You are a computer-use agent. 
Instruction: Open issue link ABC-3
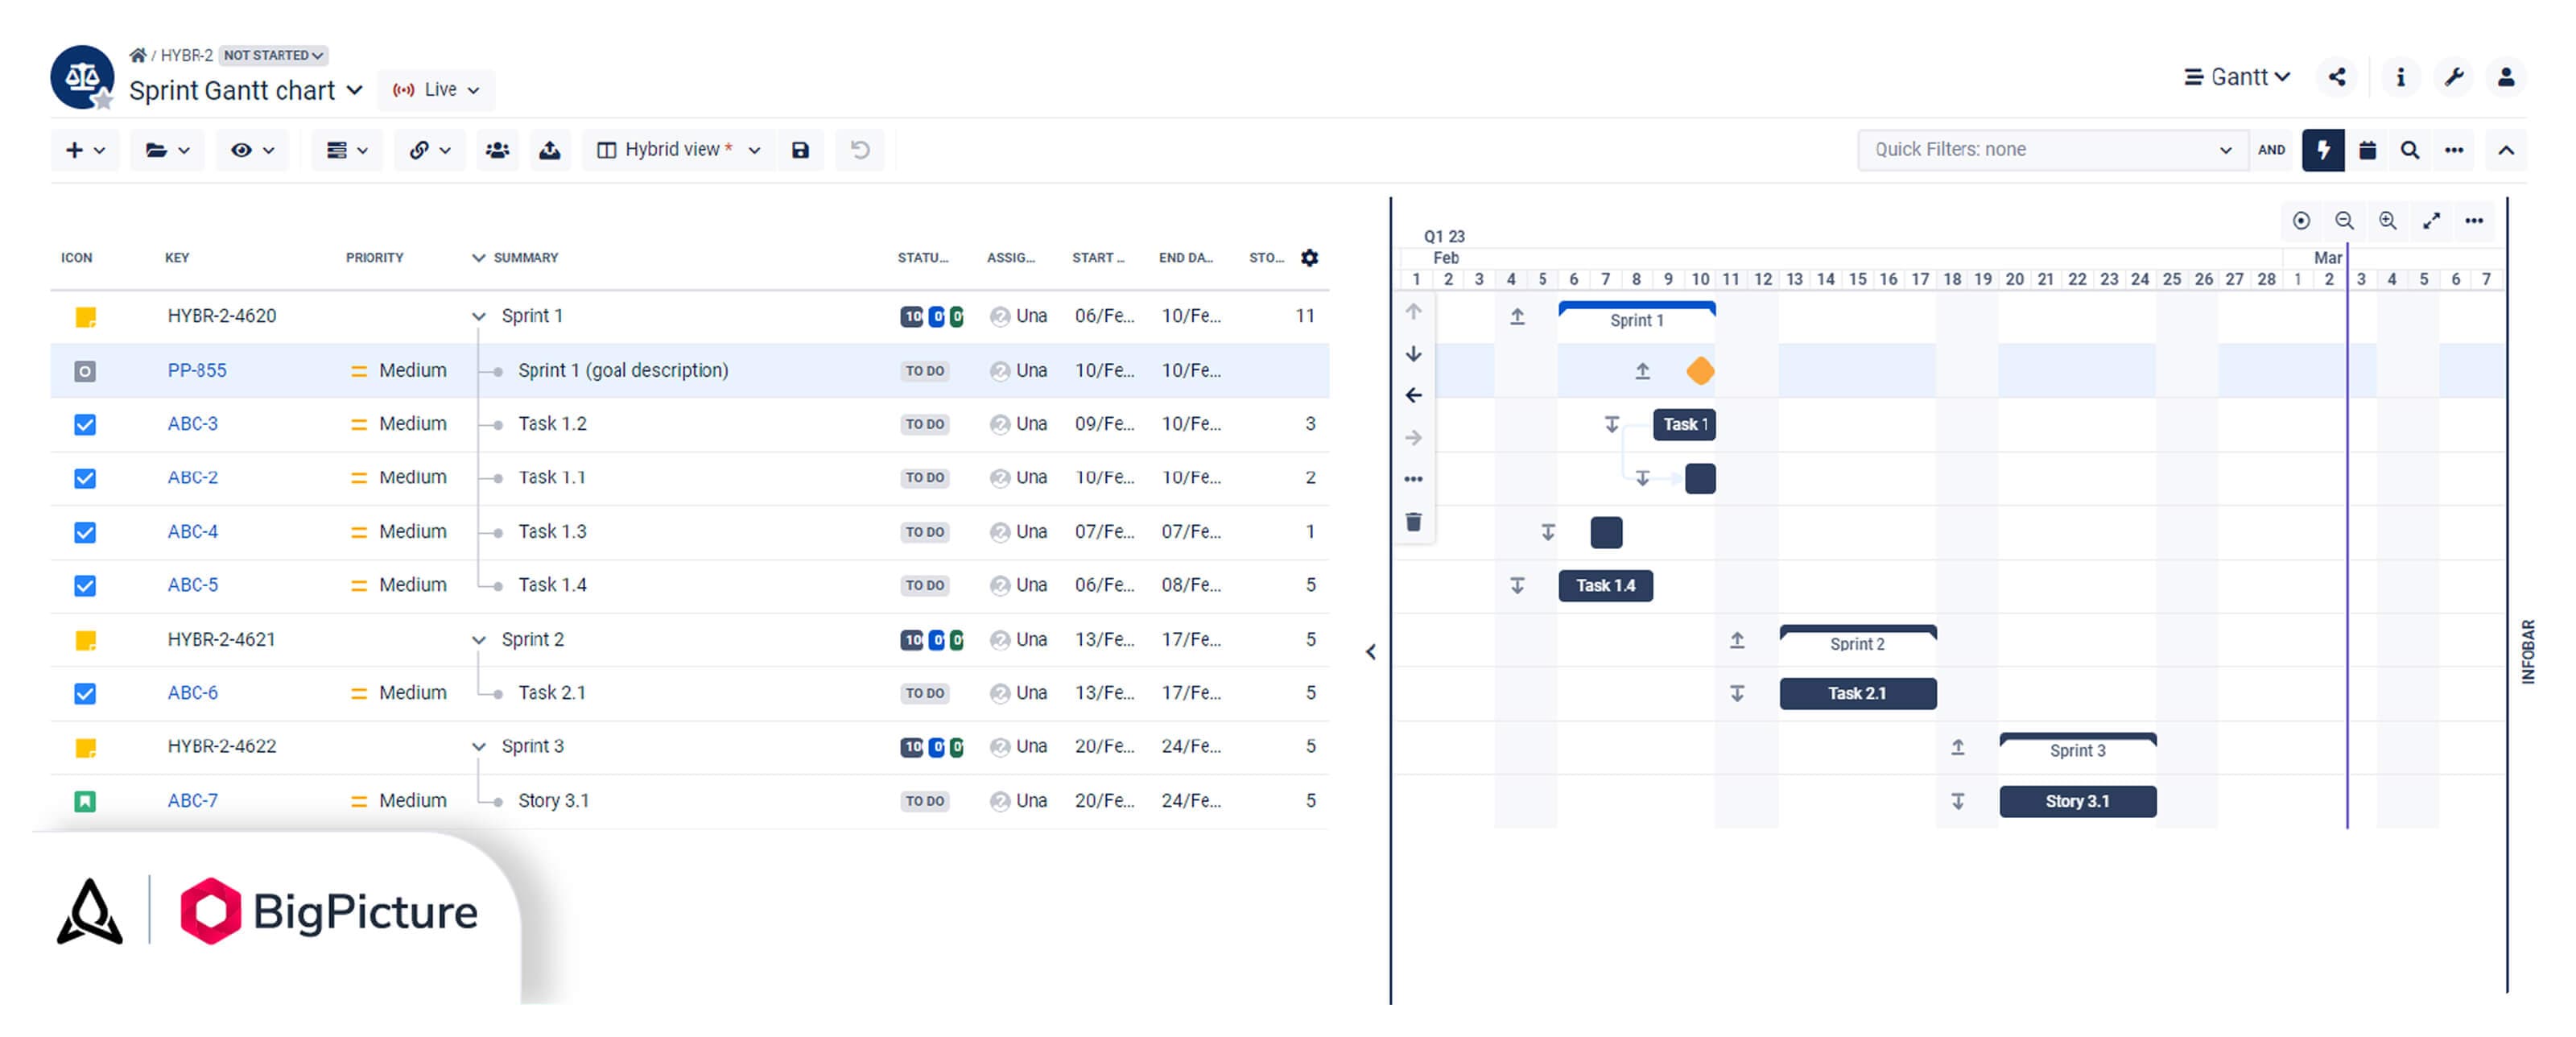coord(193,424)
